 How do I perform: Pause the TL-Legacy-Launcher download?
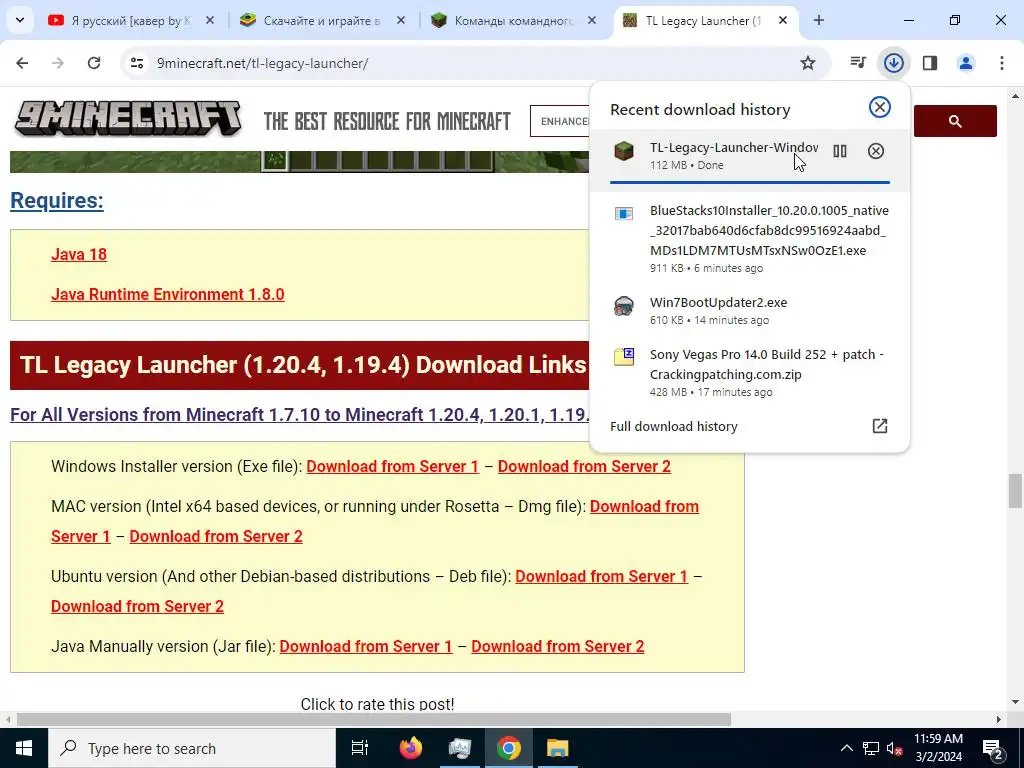click(x=840, y=152)
